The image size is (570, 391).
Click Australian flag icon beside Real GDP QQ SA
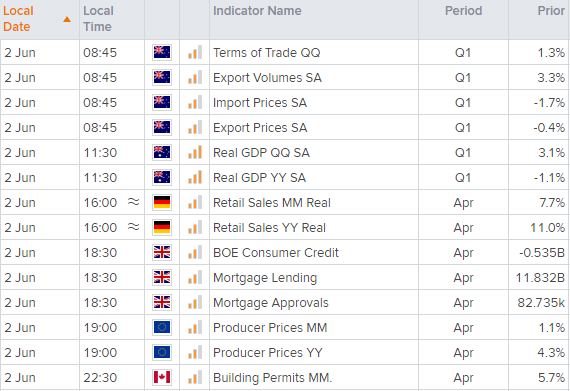pyautogui.click(x=162, y=152)
